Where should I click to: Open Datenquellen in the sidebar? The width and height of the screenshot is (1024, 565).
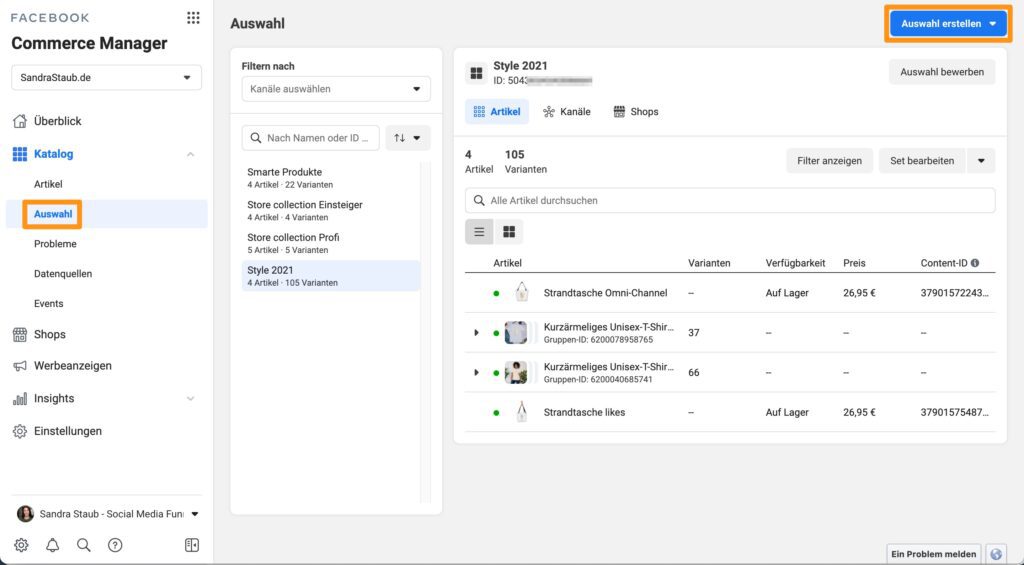coord(63,274)
